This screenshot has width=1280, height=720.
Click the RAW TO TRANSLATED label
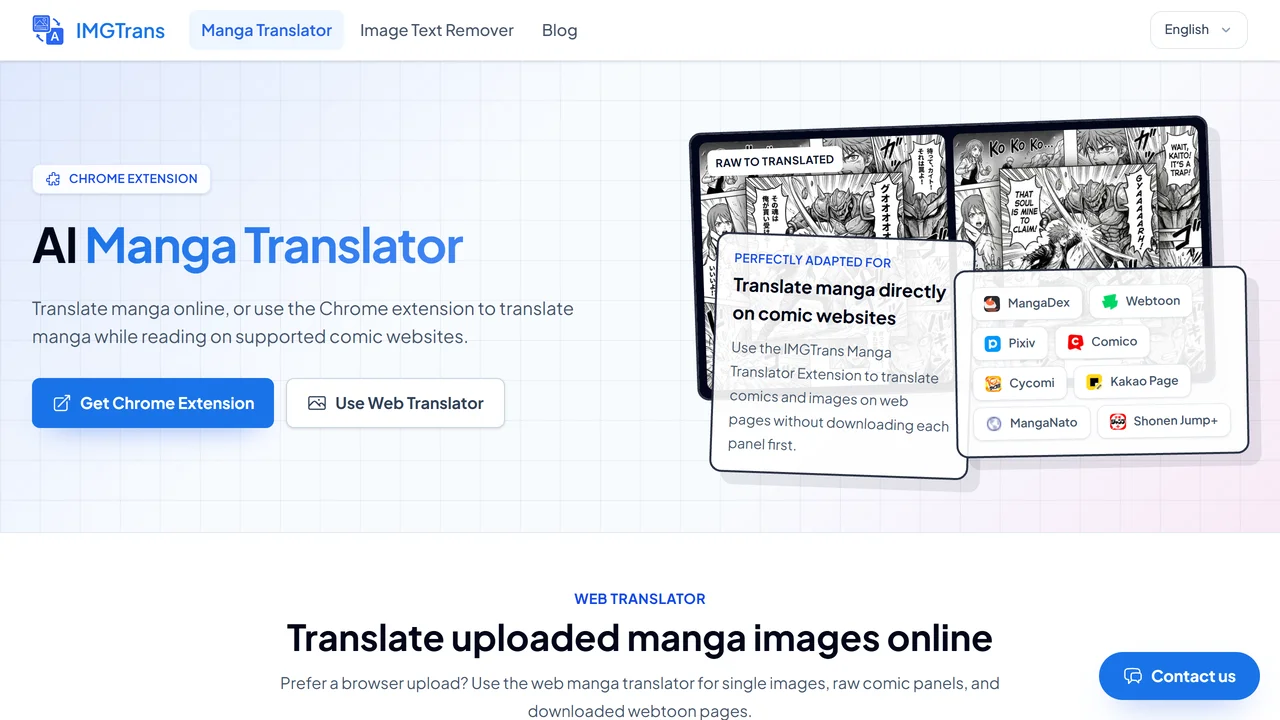(775, 160)
